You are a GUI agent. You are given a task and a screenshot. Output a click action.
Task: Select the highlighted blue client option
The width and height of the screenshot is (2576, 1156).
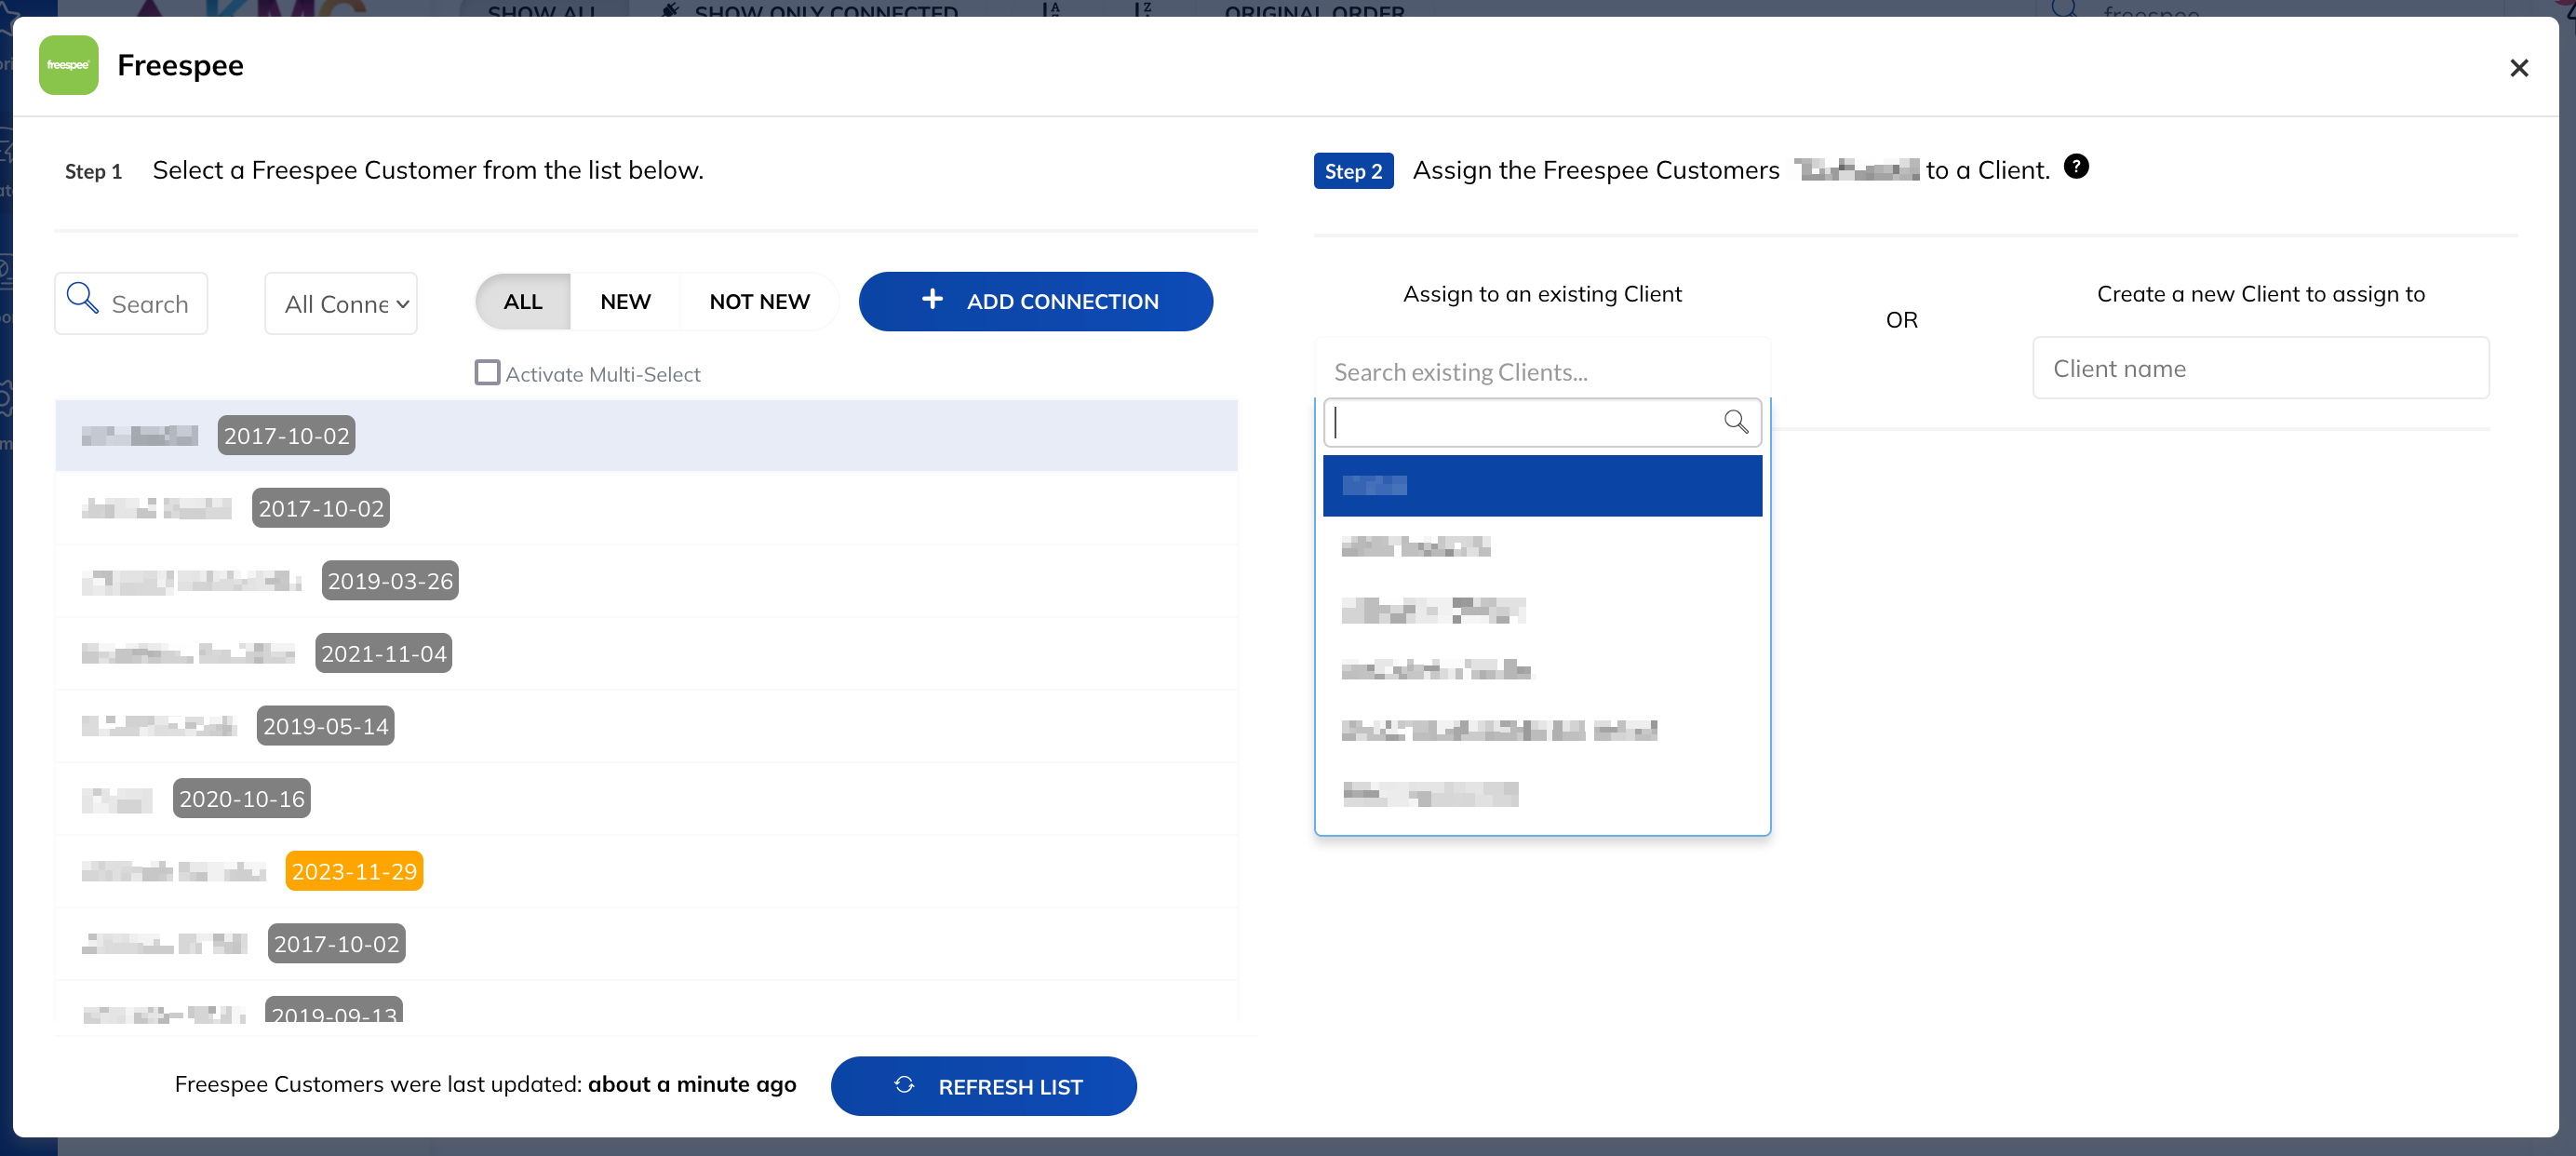click(x=1542, y=486)
